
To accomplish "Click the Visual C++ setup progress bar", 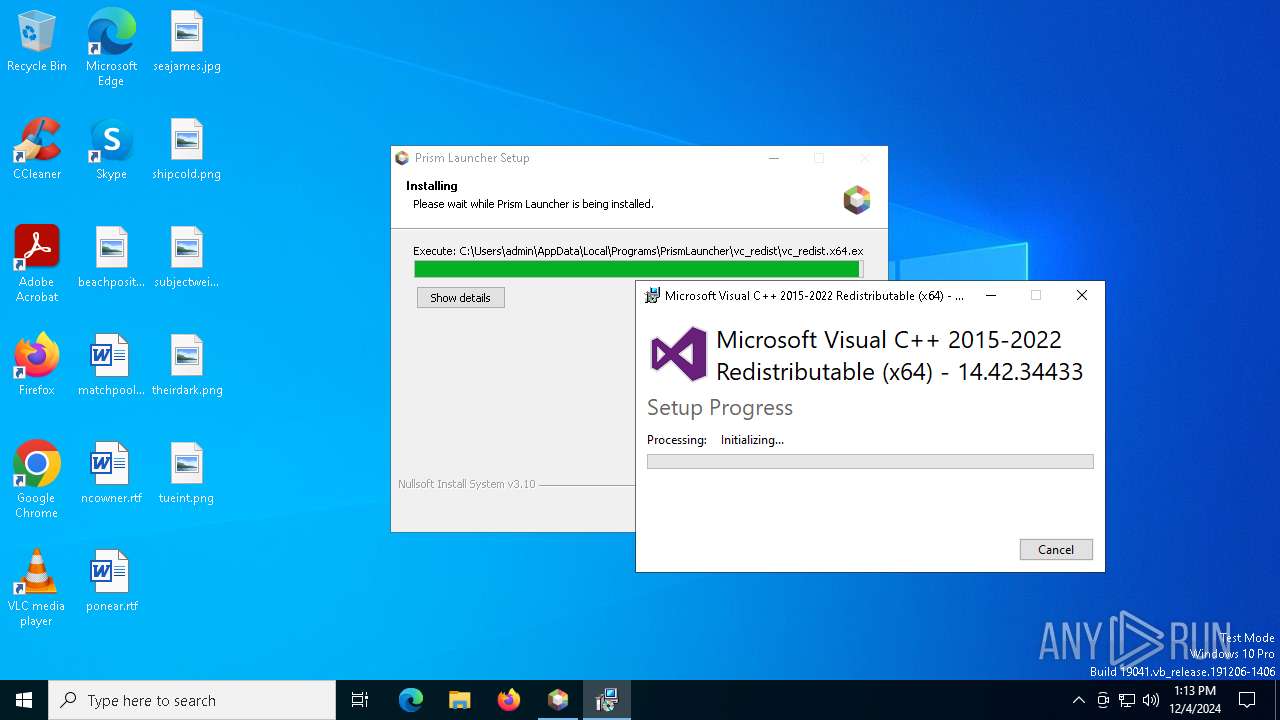I will coord(870,462).
